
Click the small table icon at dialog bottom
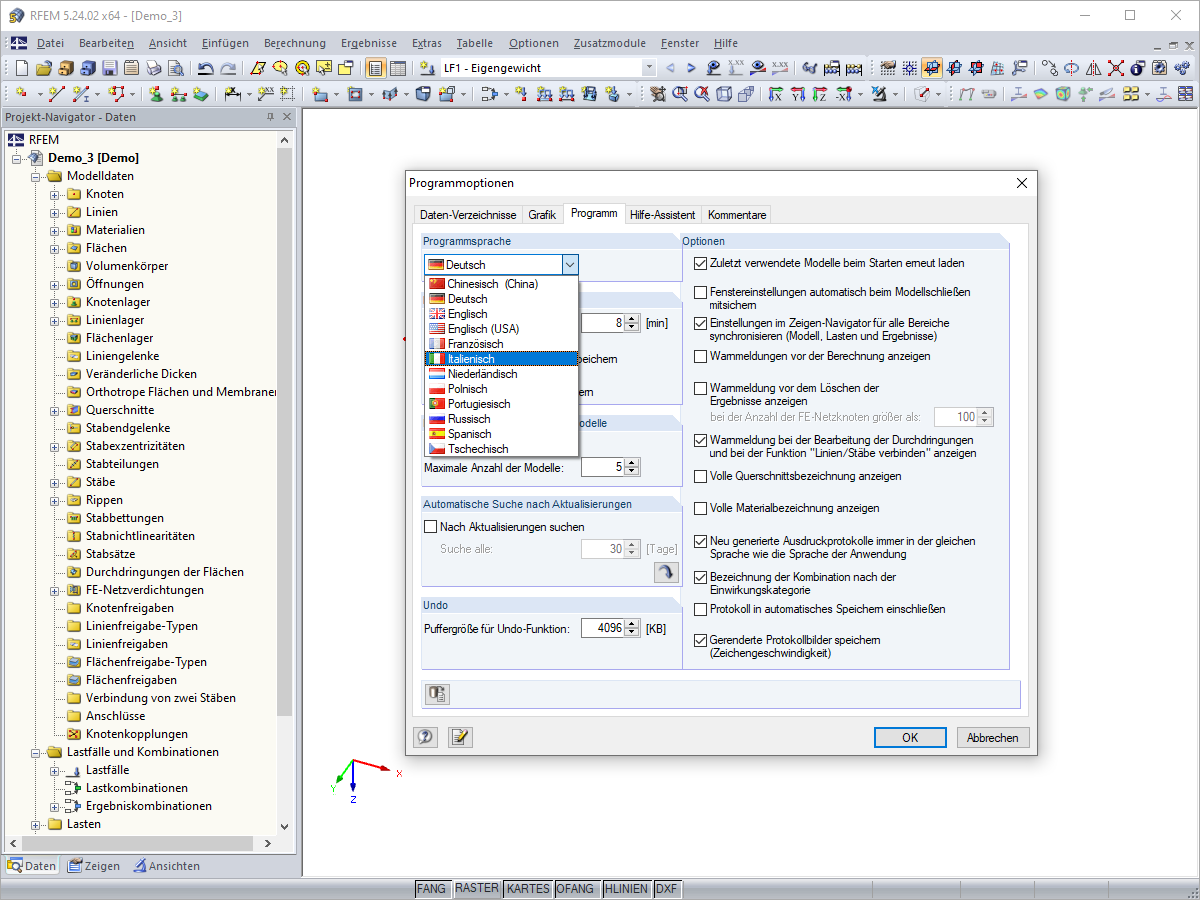438,694
